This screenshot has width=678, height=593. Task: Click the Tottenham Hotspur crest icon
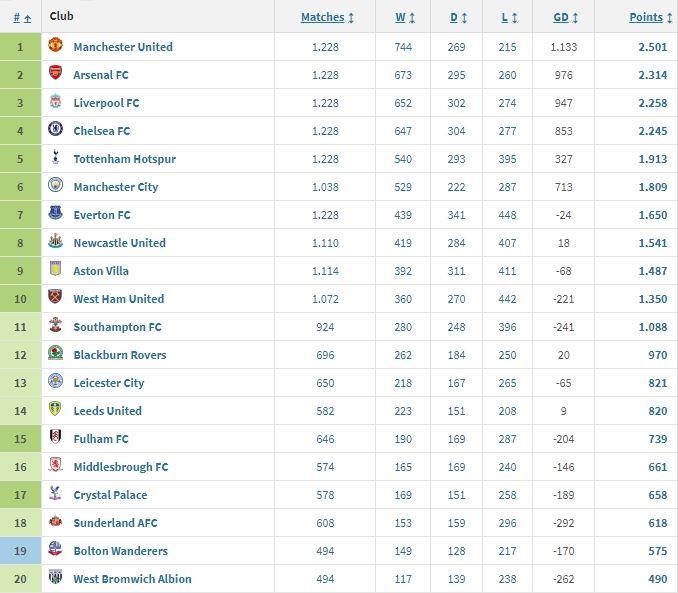pyautogui.click(x=55, y=157)
